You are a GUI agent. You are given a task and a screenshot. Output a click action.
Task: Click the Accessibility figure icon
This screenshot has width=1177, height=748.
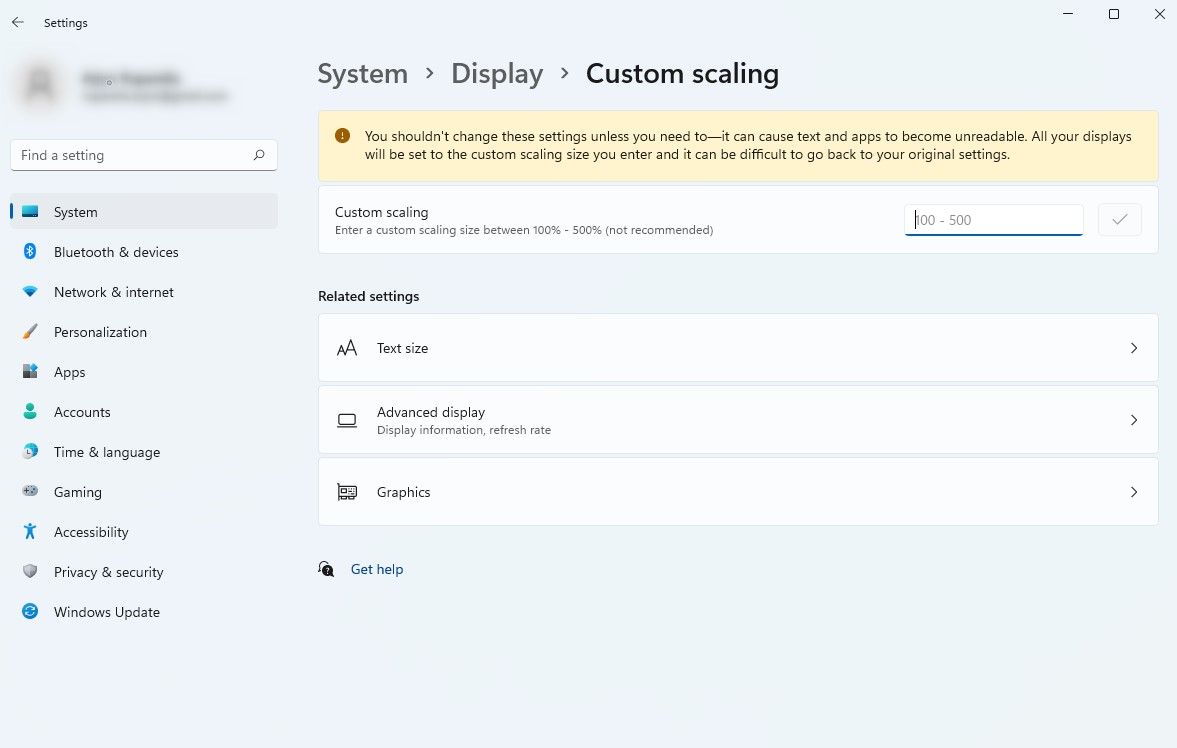tap(30, 531)
